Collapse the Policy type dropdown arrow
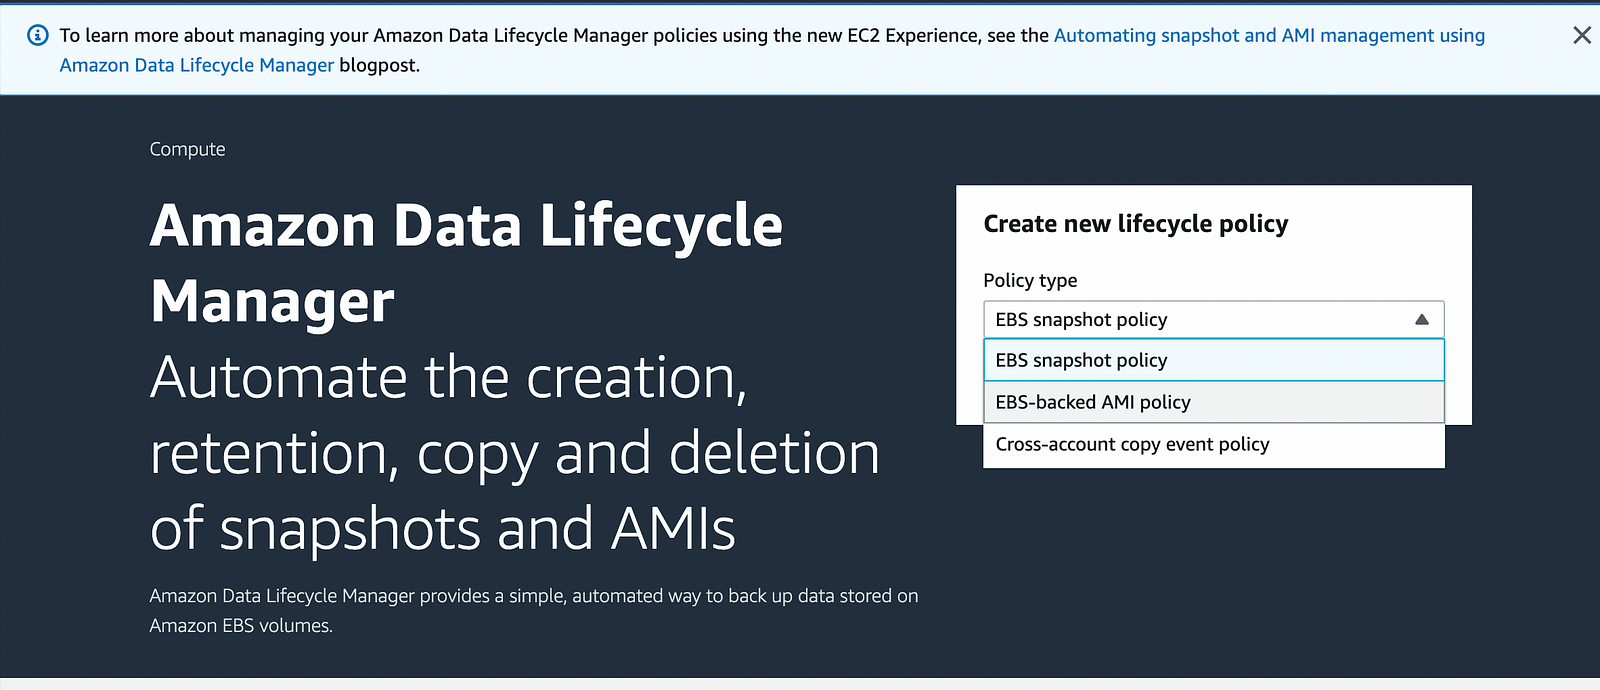Screen dimensions: 1600x690 click(1422, 320)
